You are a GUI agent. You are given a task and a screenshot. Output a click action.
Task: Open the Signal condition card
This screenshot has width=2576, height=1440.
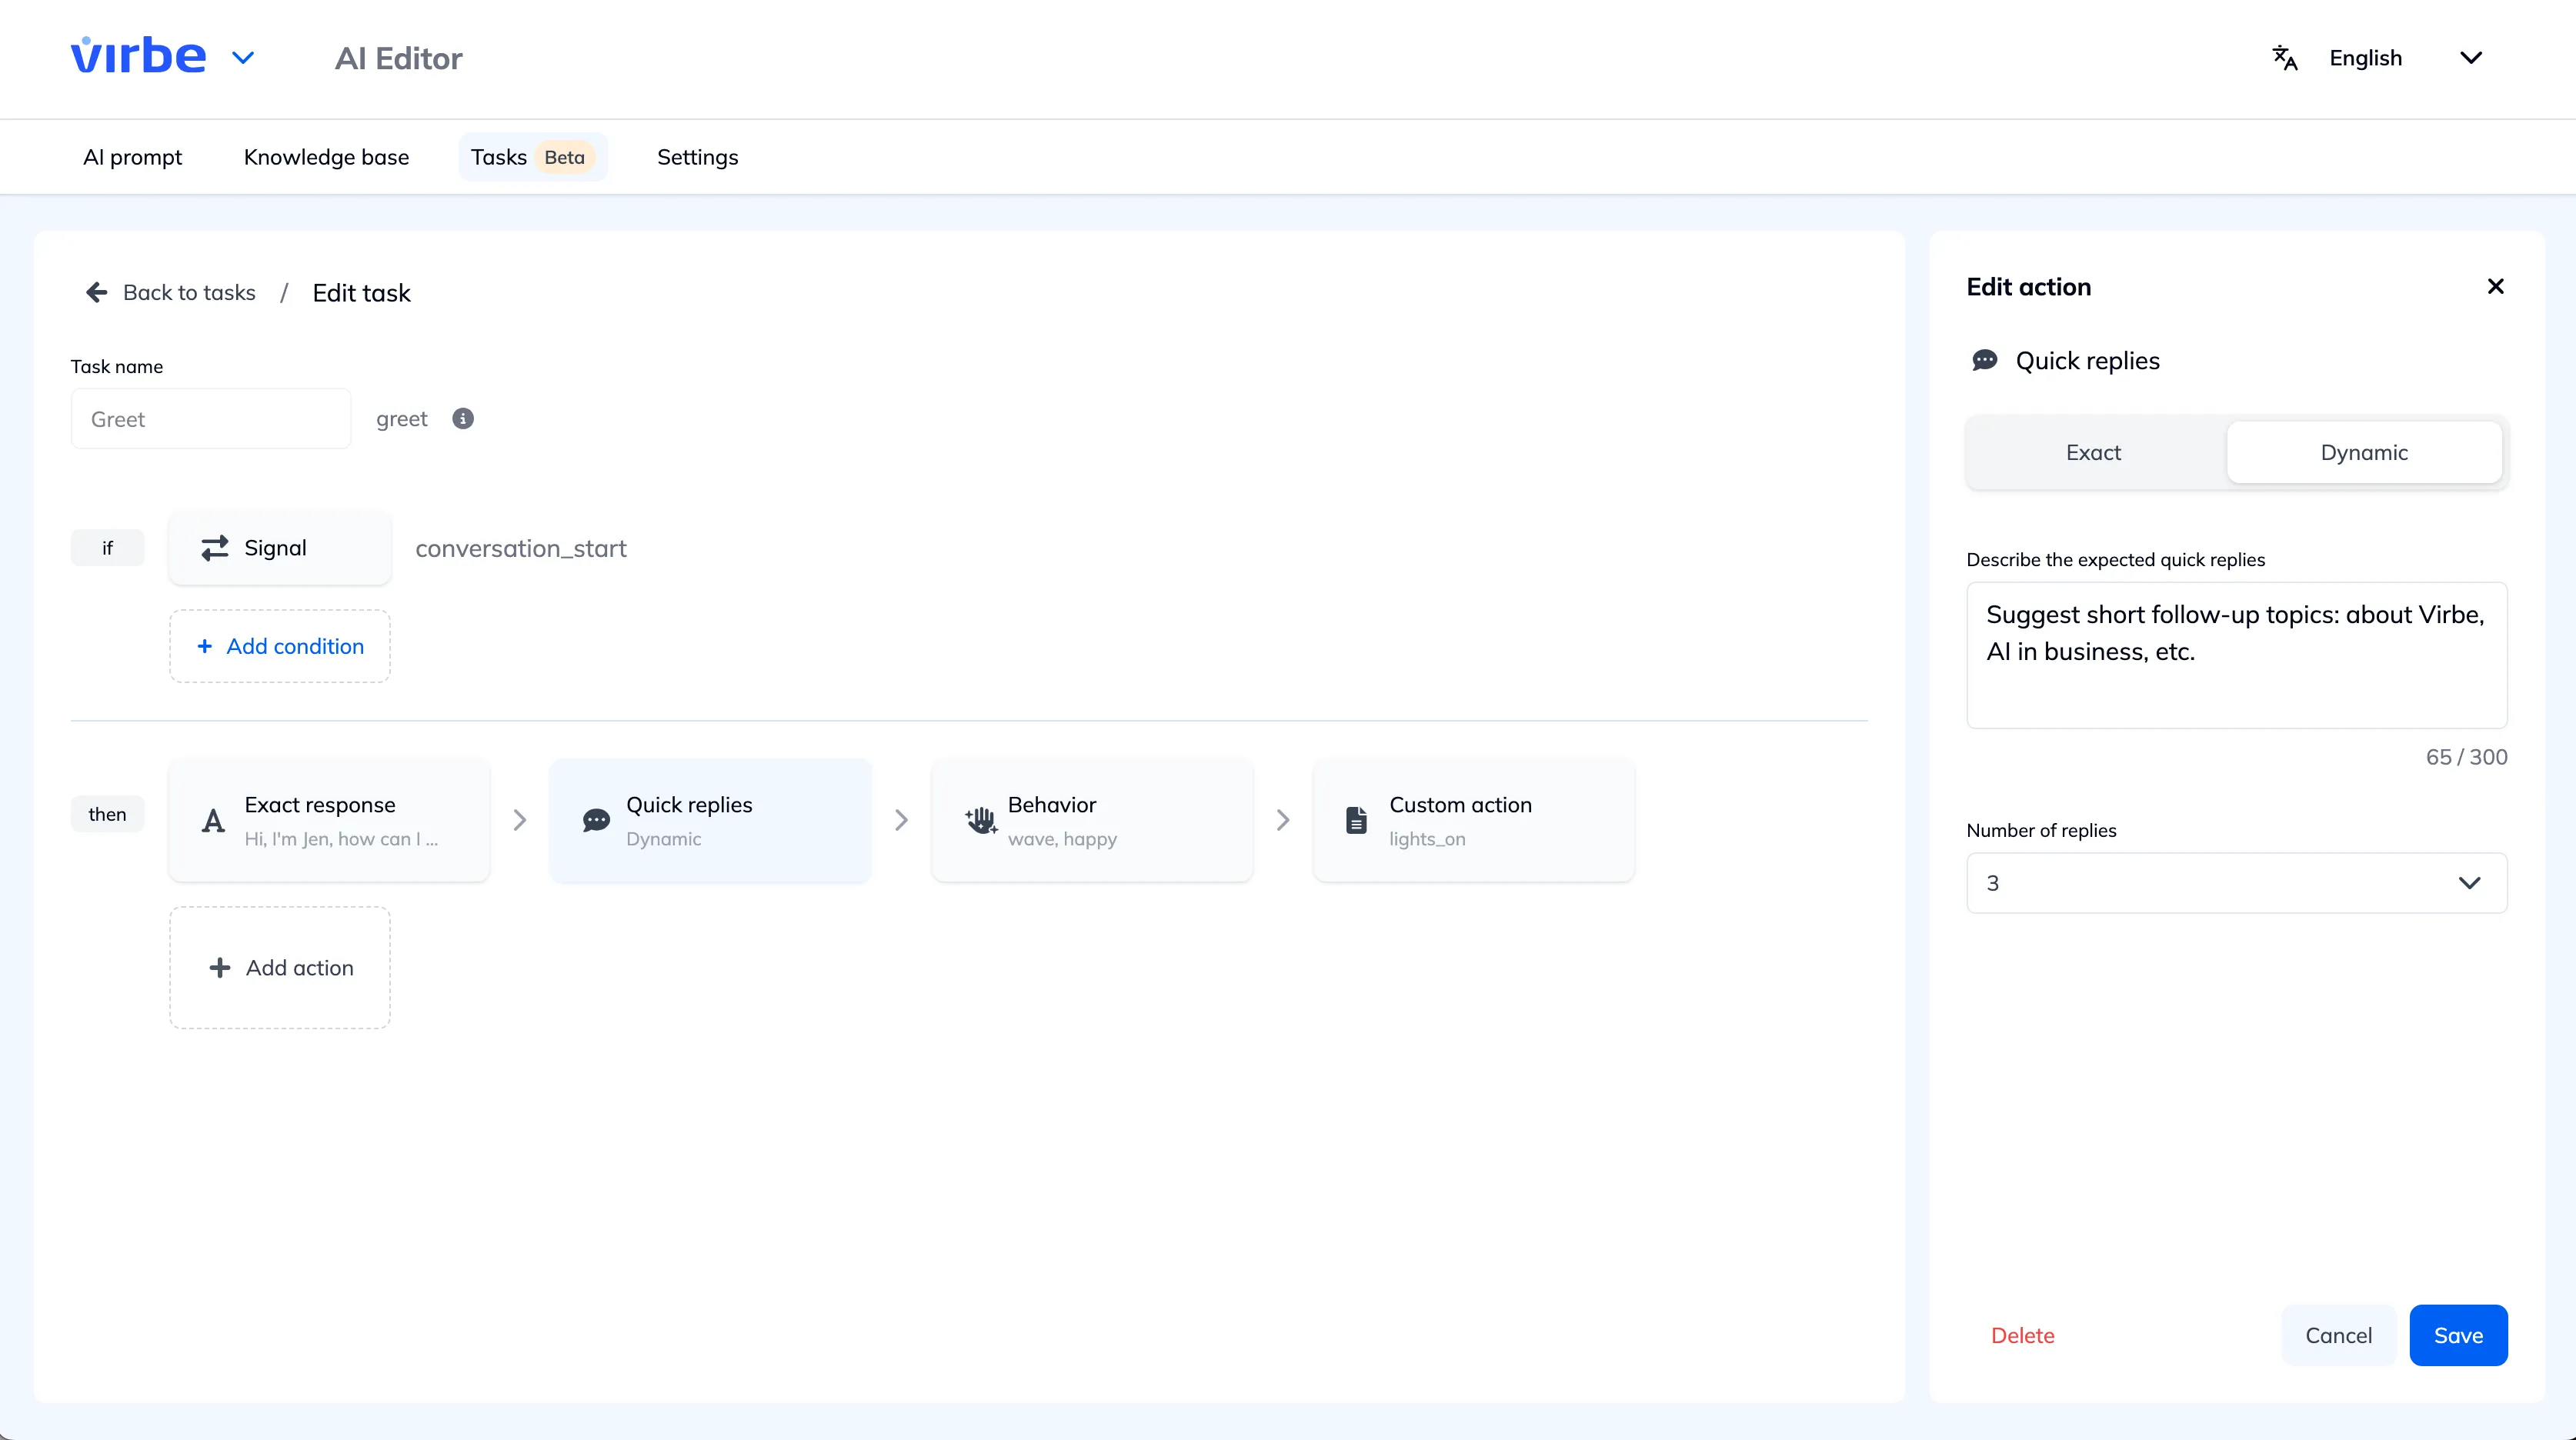click(280, 548)
